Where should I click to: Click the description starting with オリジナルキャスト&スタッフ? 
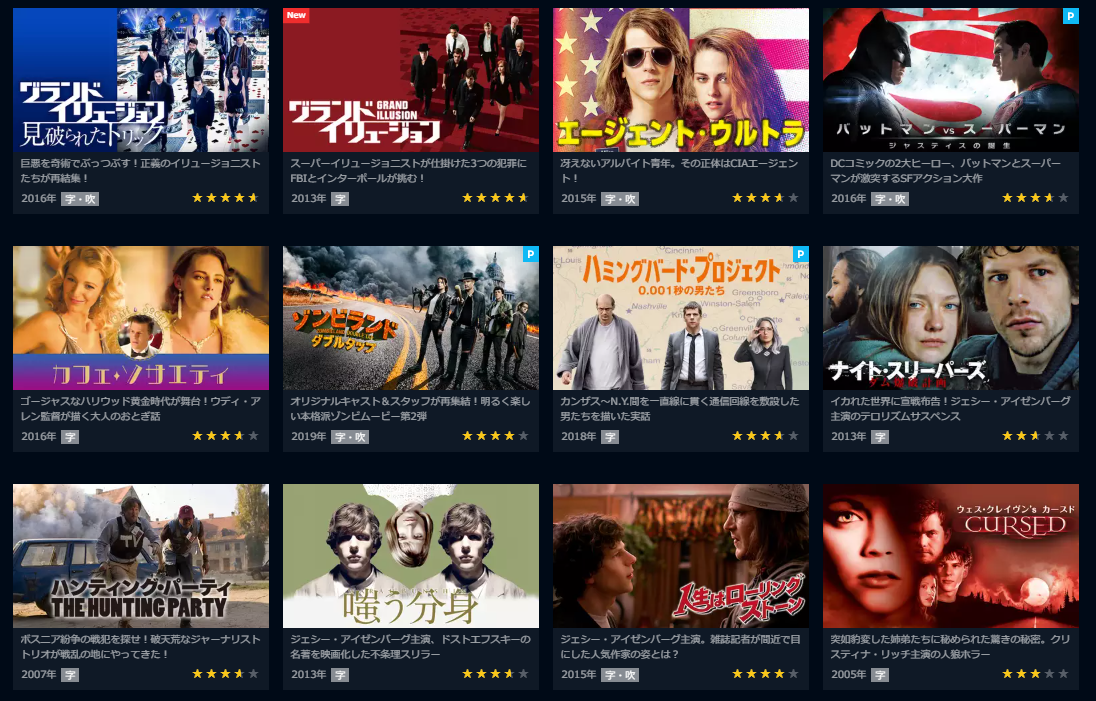410,408
